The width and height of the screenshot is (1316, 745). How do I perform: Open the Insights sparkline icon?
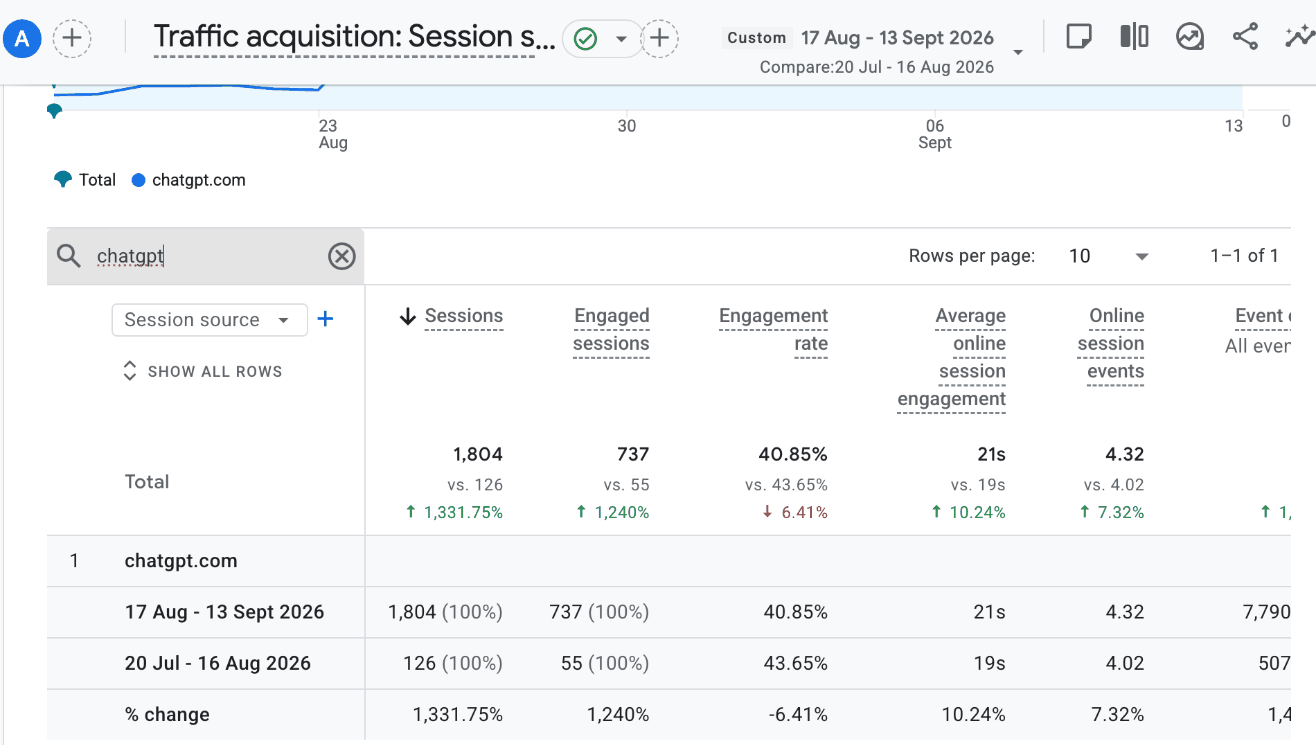pos(1299,37)
